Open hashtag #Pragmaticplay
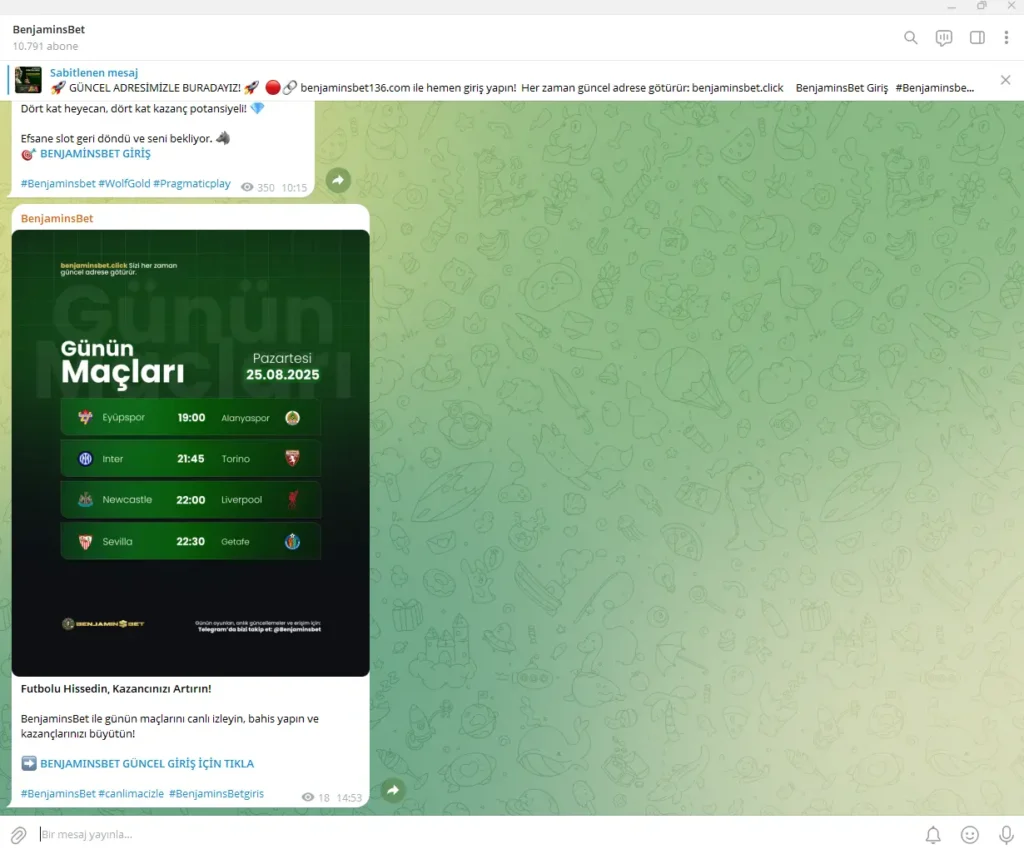The image size is (1024, 854). click(192, 183)
